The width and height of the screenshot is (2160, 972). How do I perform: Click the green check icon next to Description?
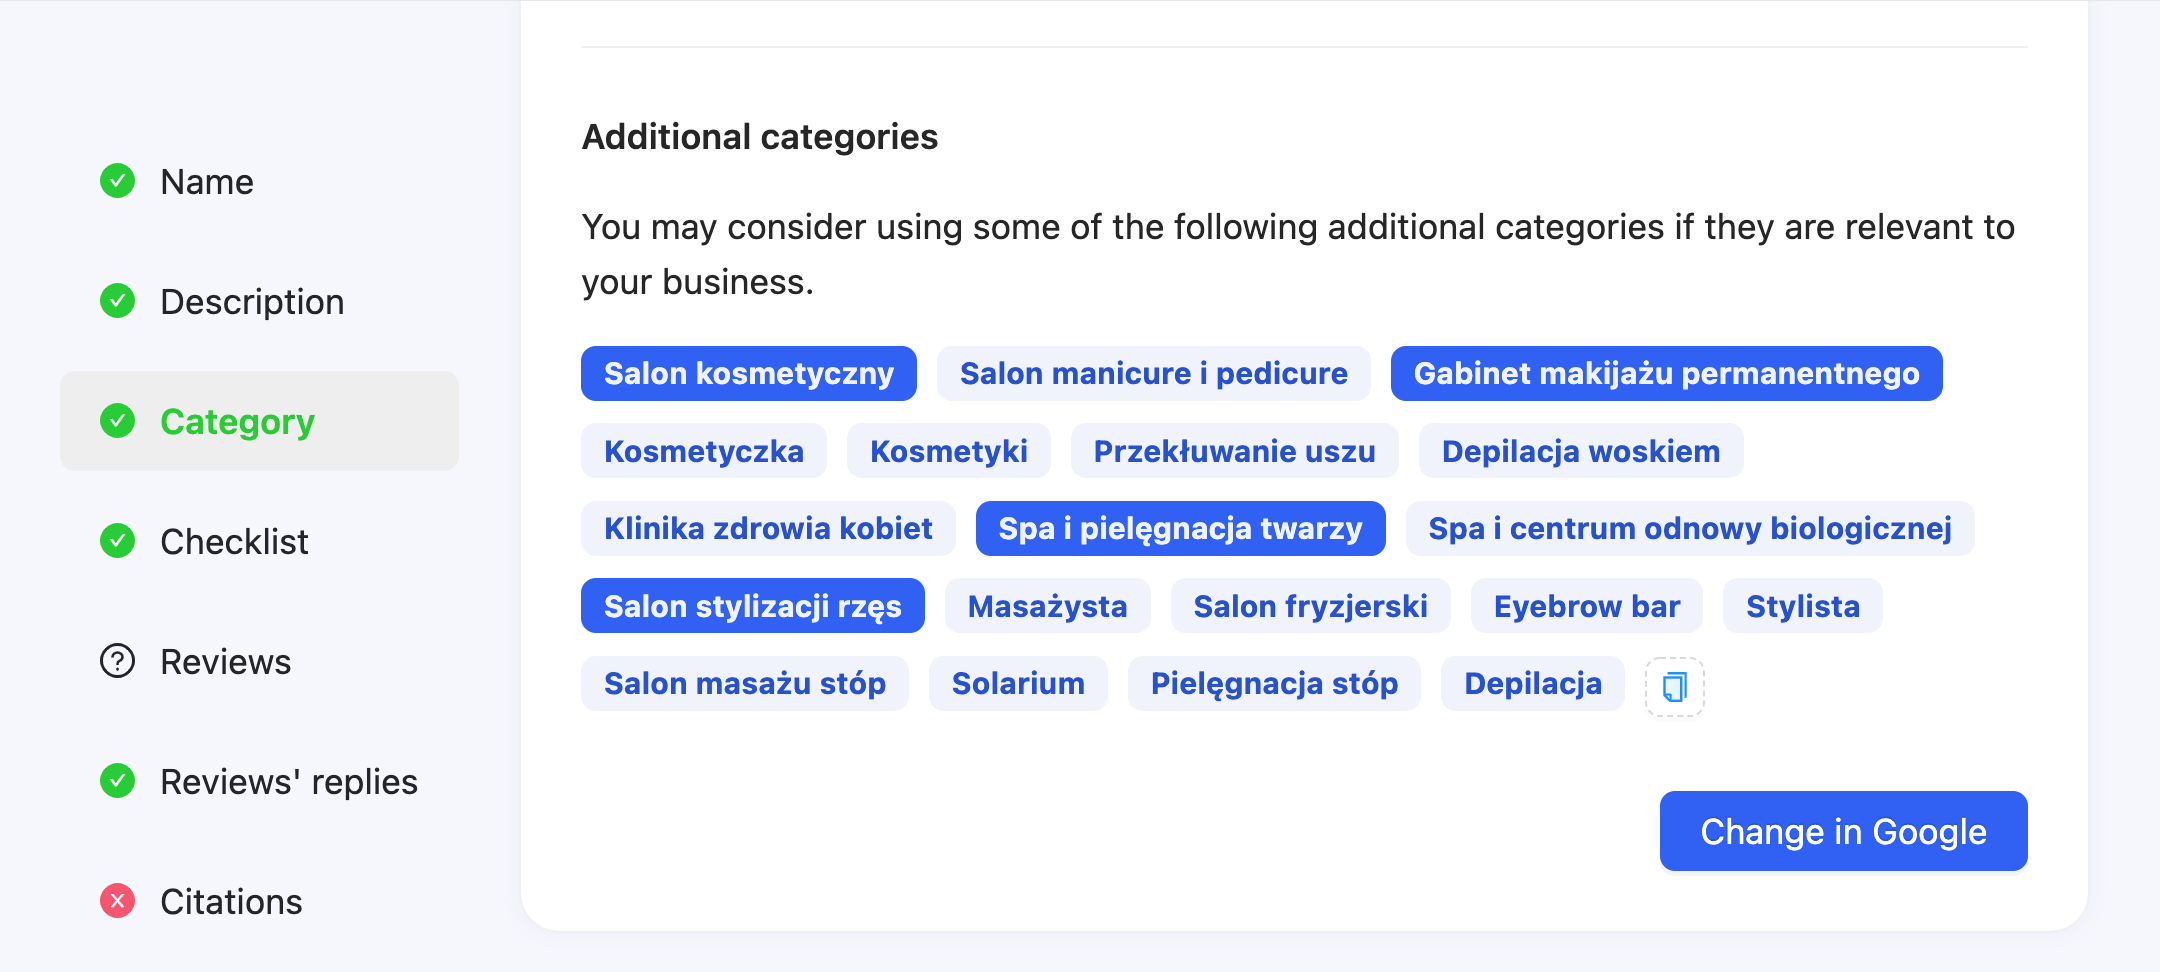(118, 301)
